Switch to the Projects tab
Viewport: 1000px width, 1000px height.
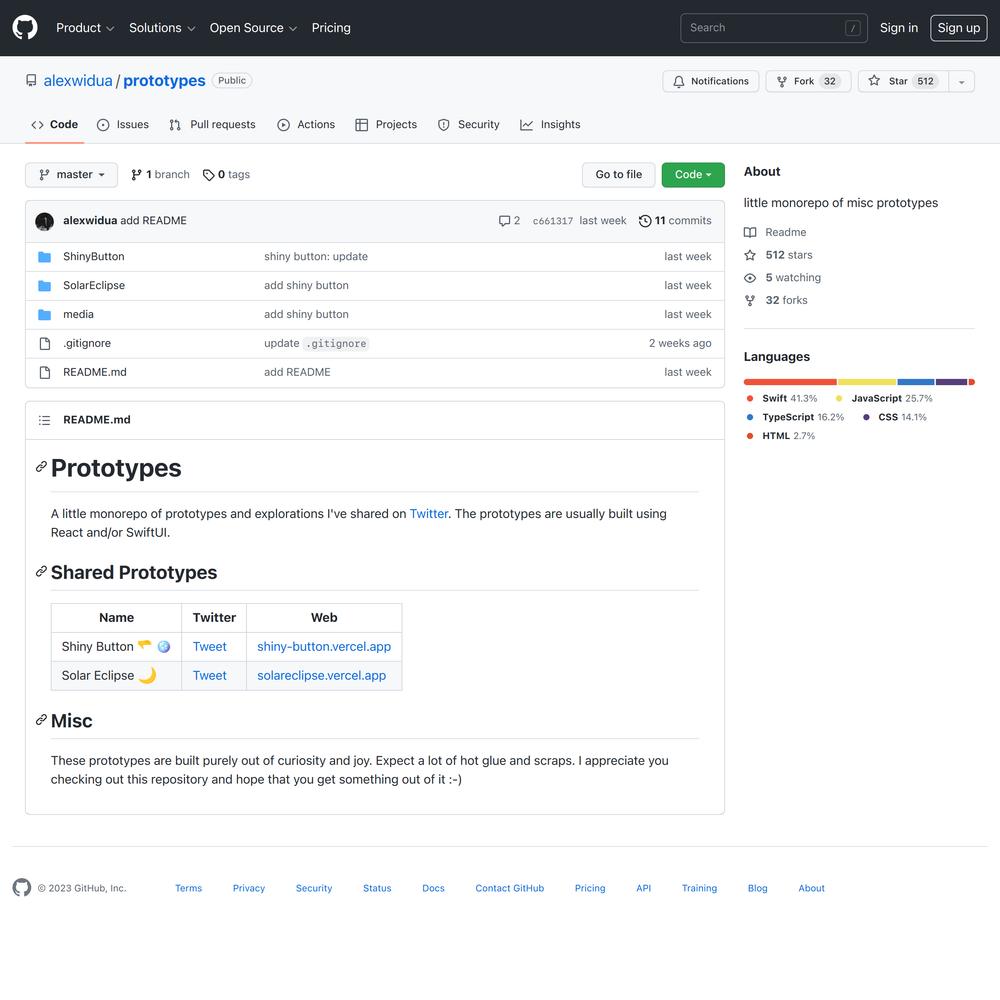[x=386, y=125]
